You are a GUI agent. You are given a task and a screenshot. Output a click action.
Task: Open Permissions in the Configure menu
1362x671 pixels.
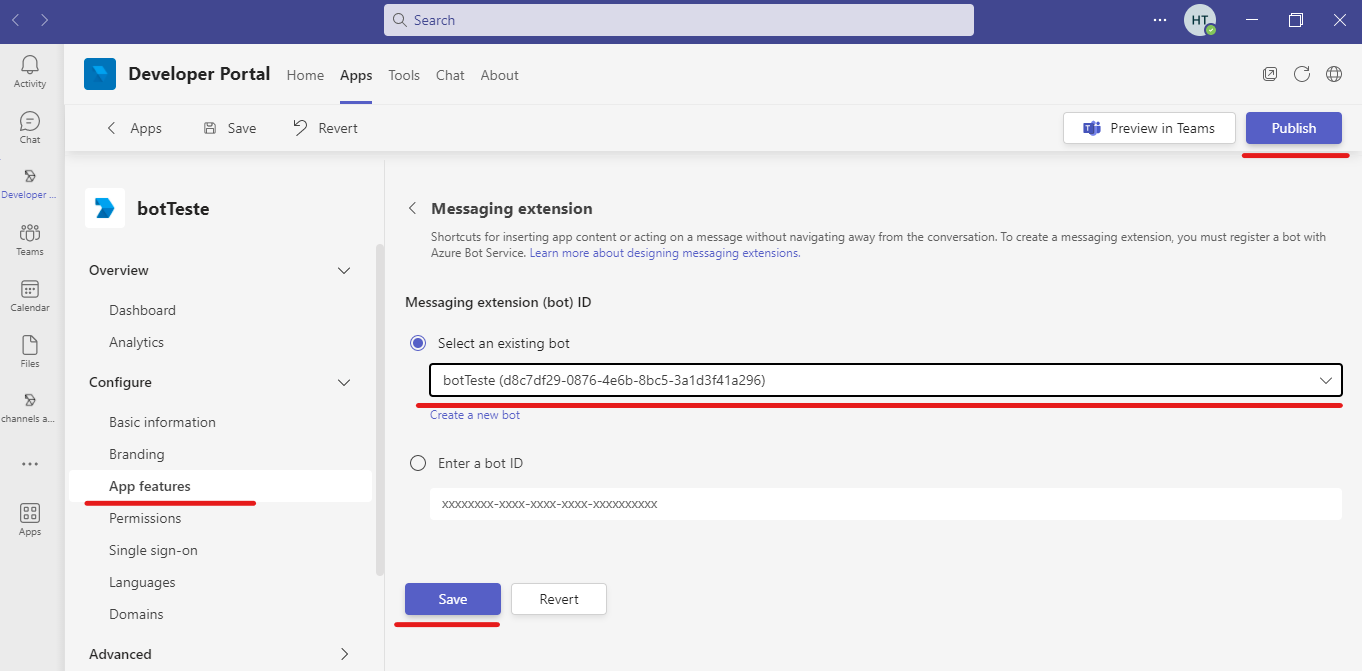pos(145,518)
